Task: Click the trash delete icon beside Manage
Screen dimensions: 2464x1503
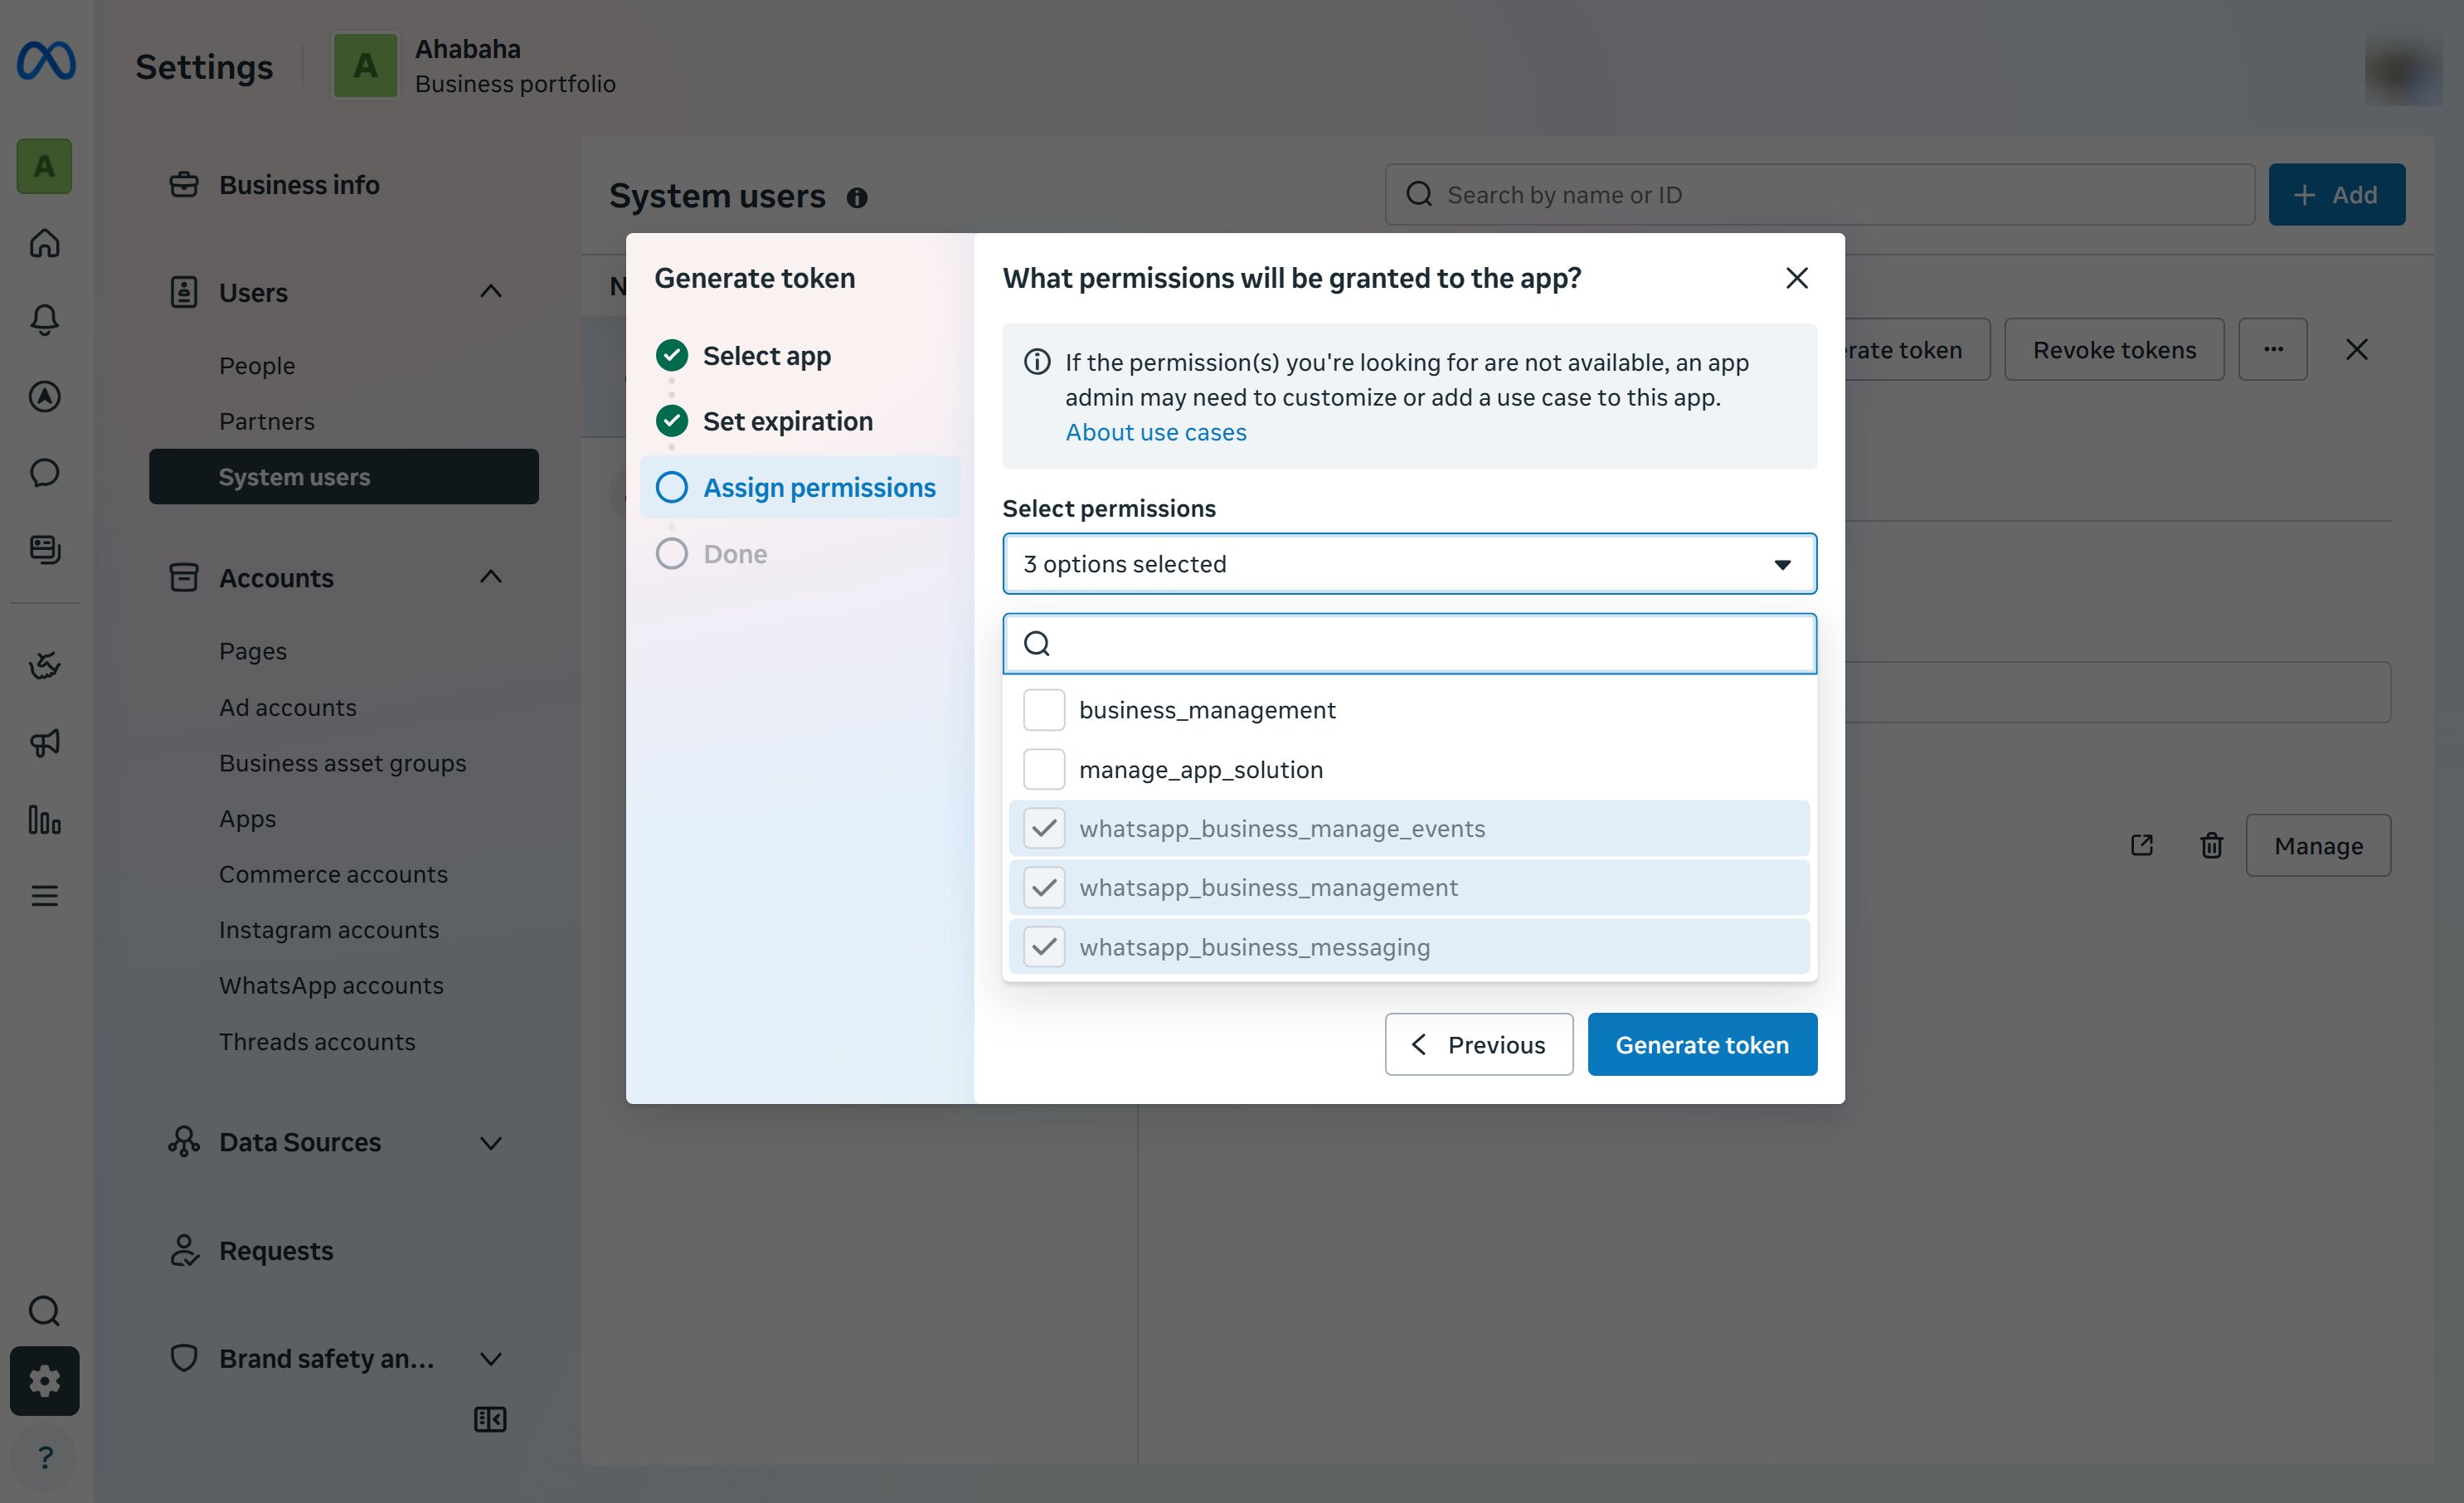Action: click(x=2211, y=845)
